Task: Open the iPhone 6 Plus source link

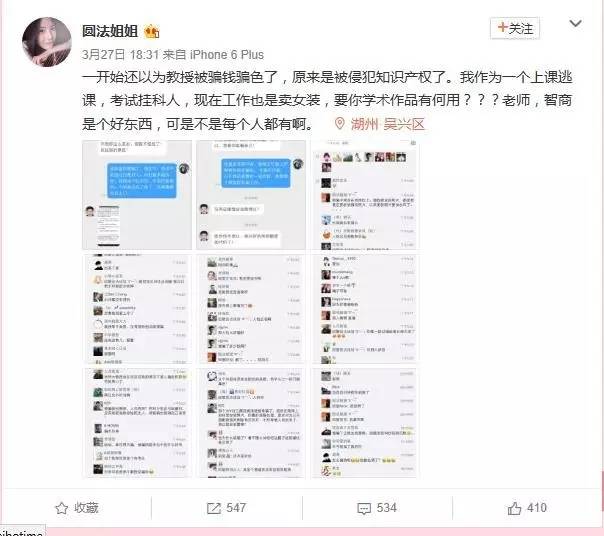Action: tap(227, 55)
